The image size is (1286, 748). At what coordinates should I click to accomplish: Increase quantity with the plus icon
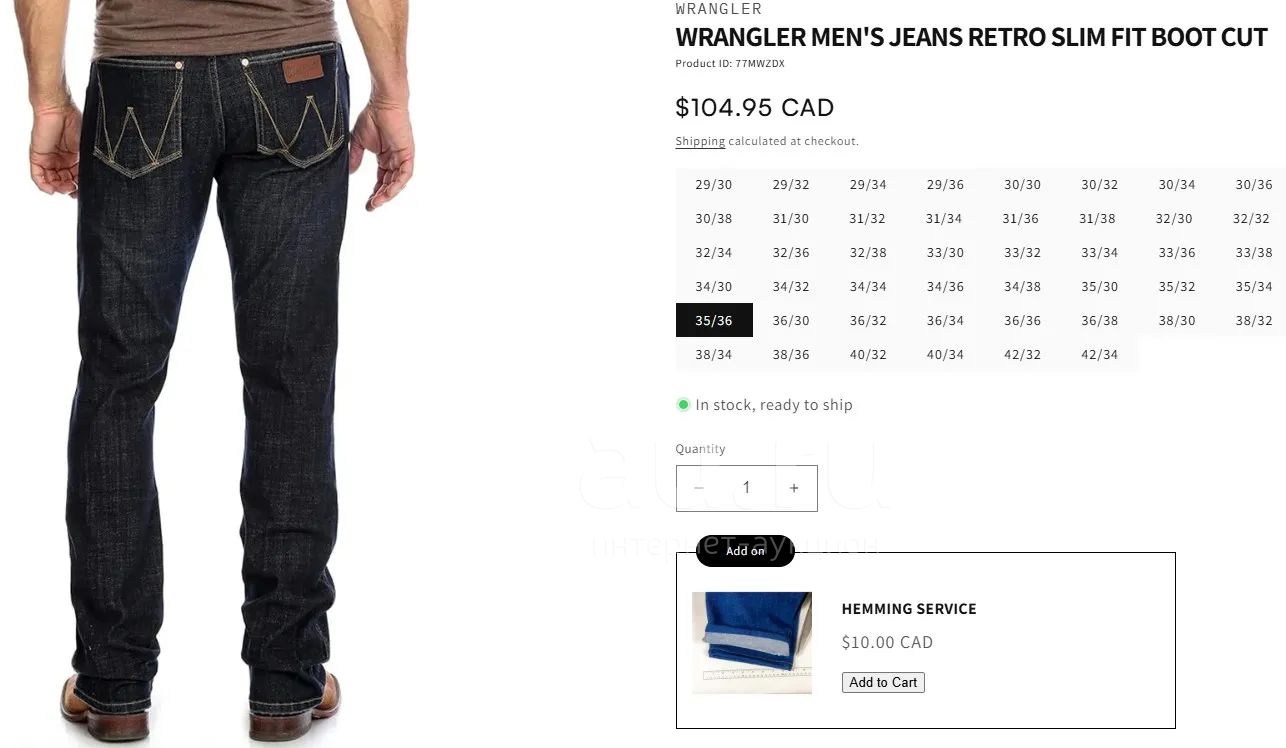pyautogui.click(x=794, y=488)
